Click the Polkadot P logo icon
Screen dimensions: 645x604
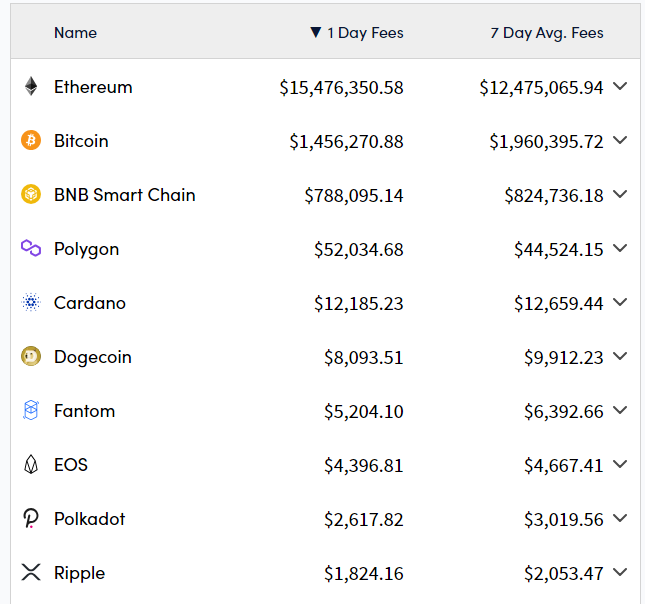coord(31,518)
